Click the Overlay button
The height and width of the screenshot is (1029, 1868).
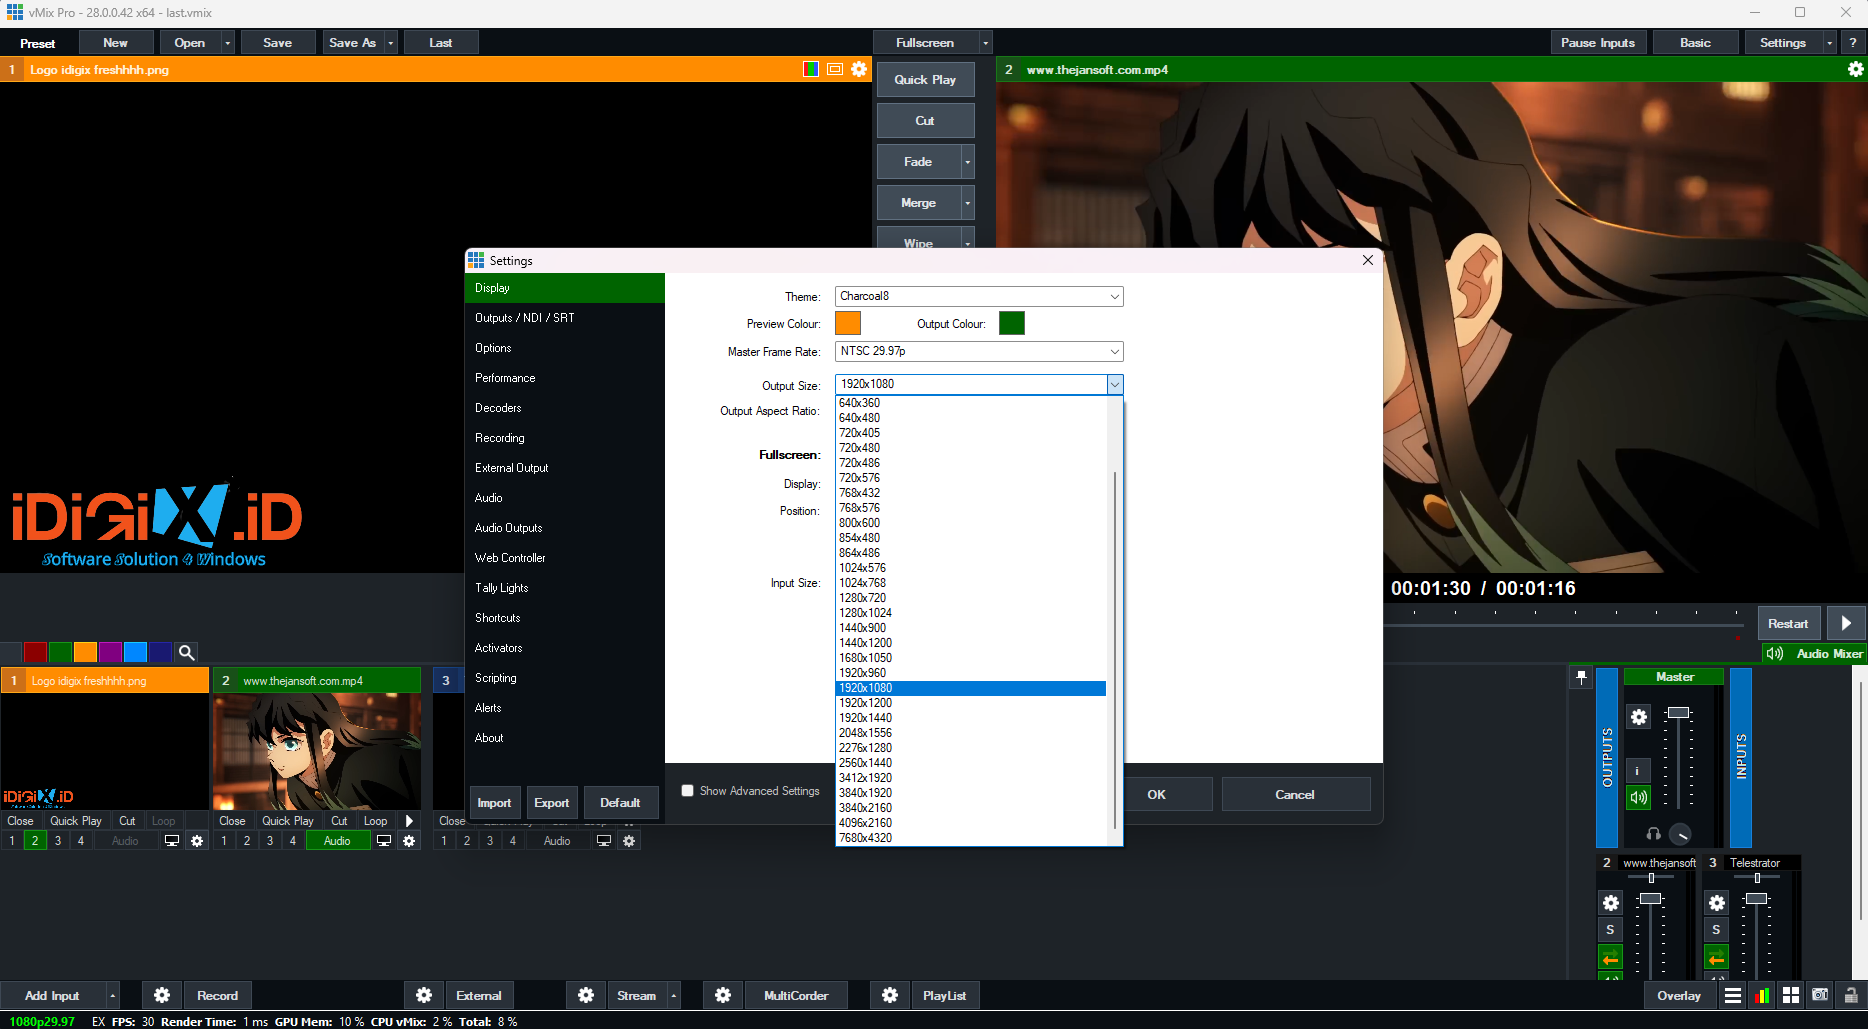coord(1679,995)
